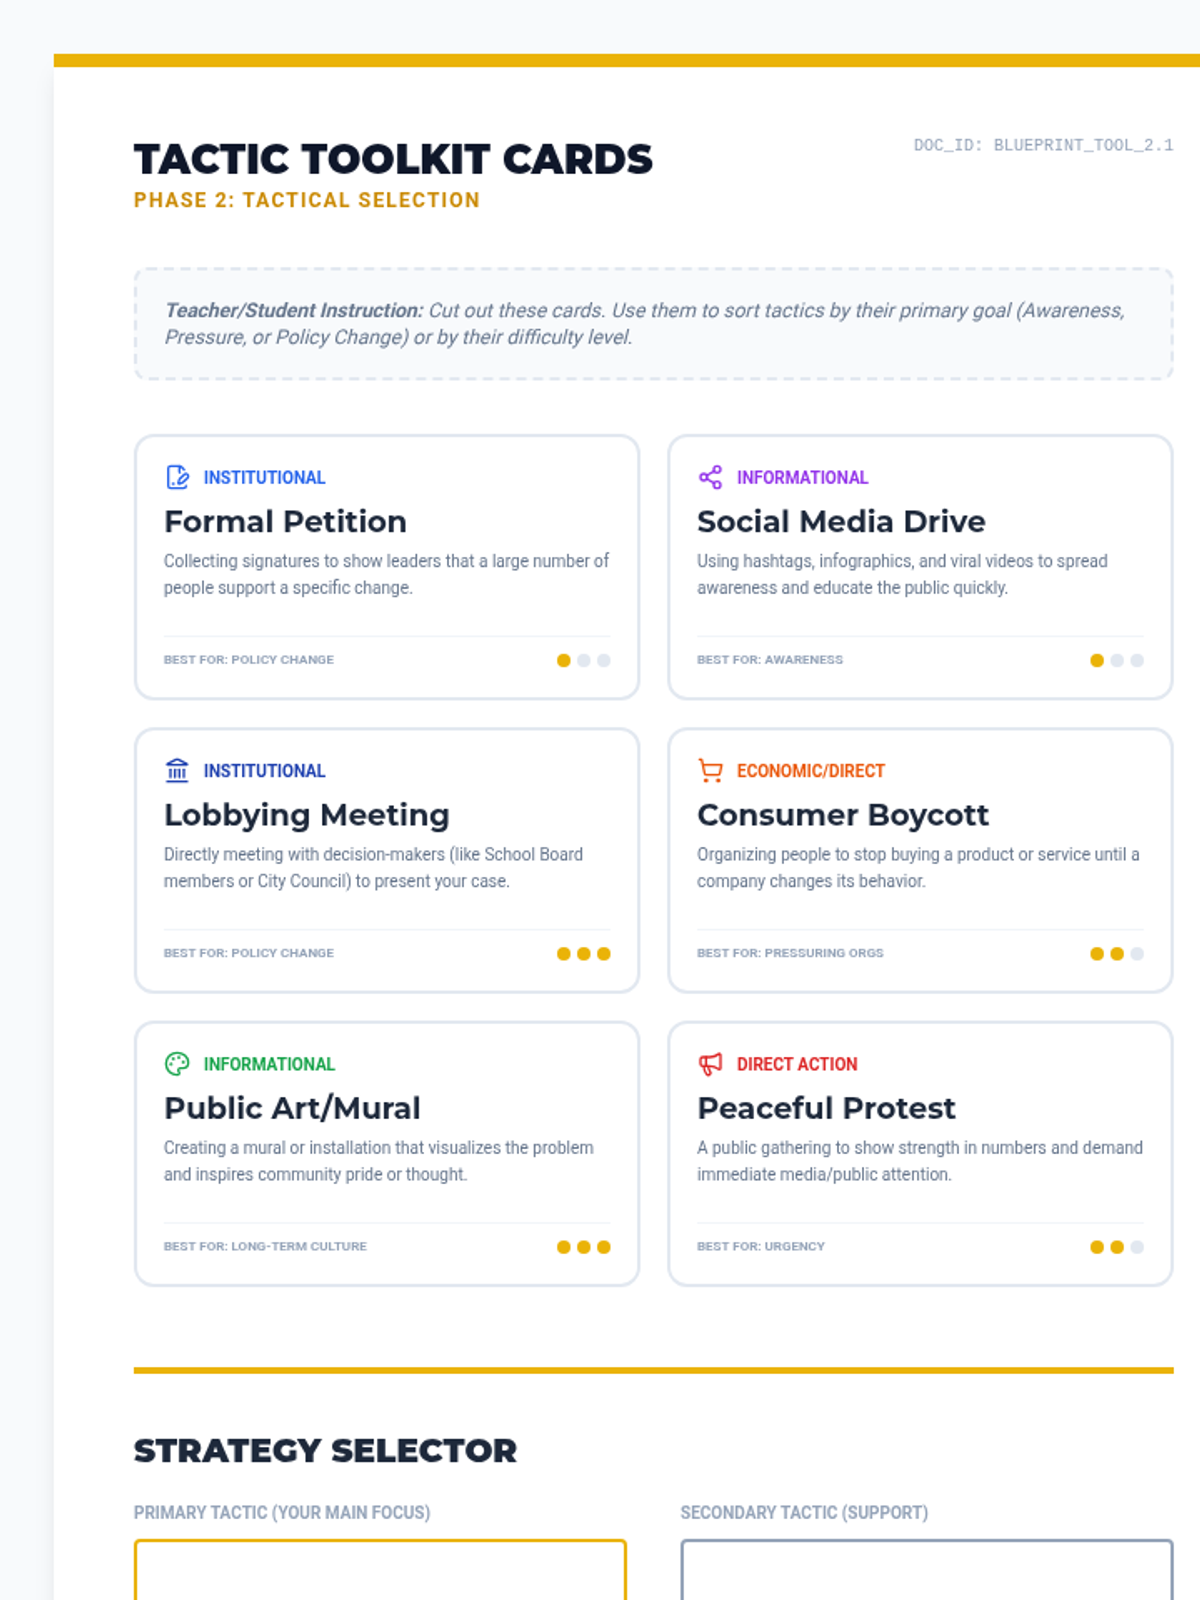Click the shopping cart icon on Consumer Boycott card
This screenshot has height=1600, width=1200.
[710, 770]
